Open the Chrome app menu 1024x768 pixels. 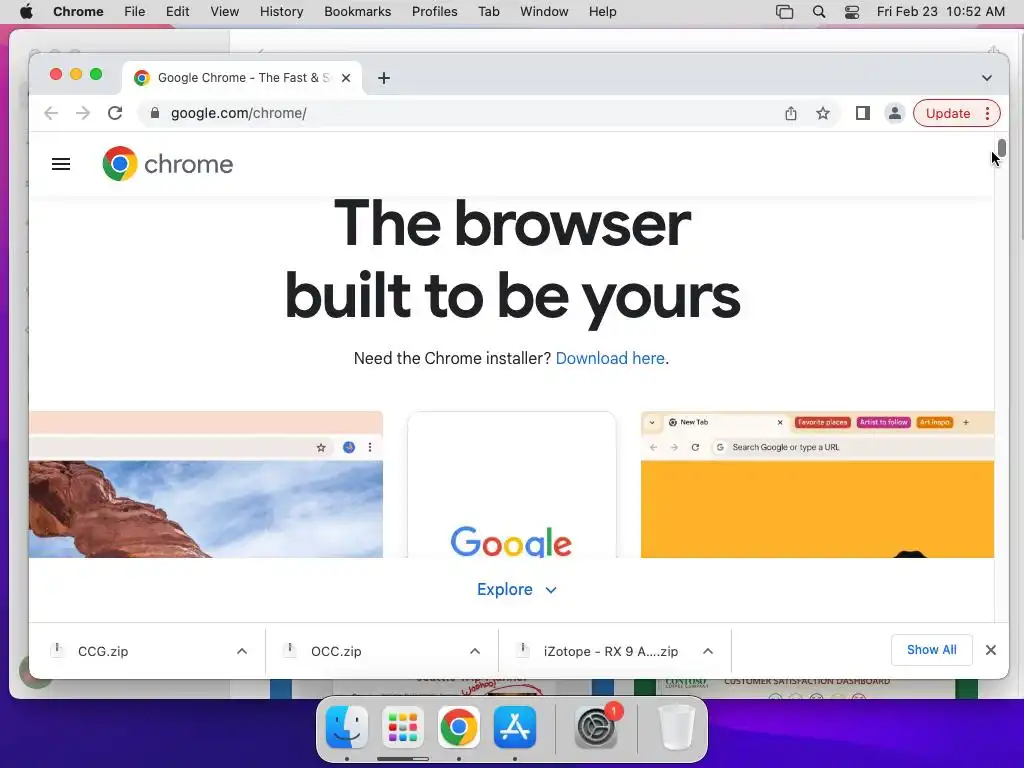pos(78,12)
